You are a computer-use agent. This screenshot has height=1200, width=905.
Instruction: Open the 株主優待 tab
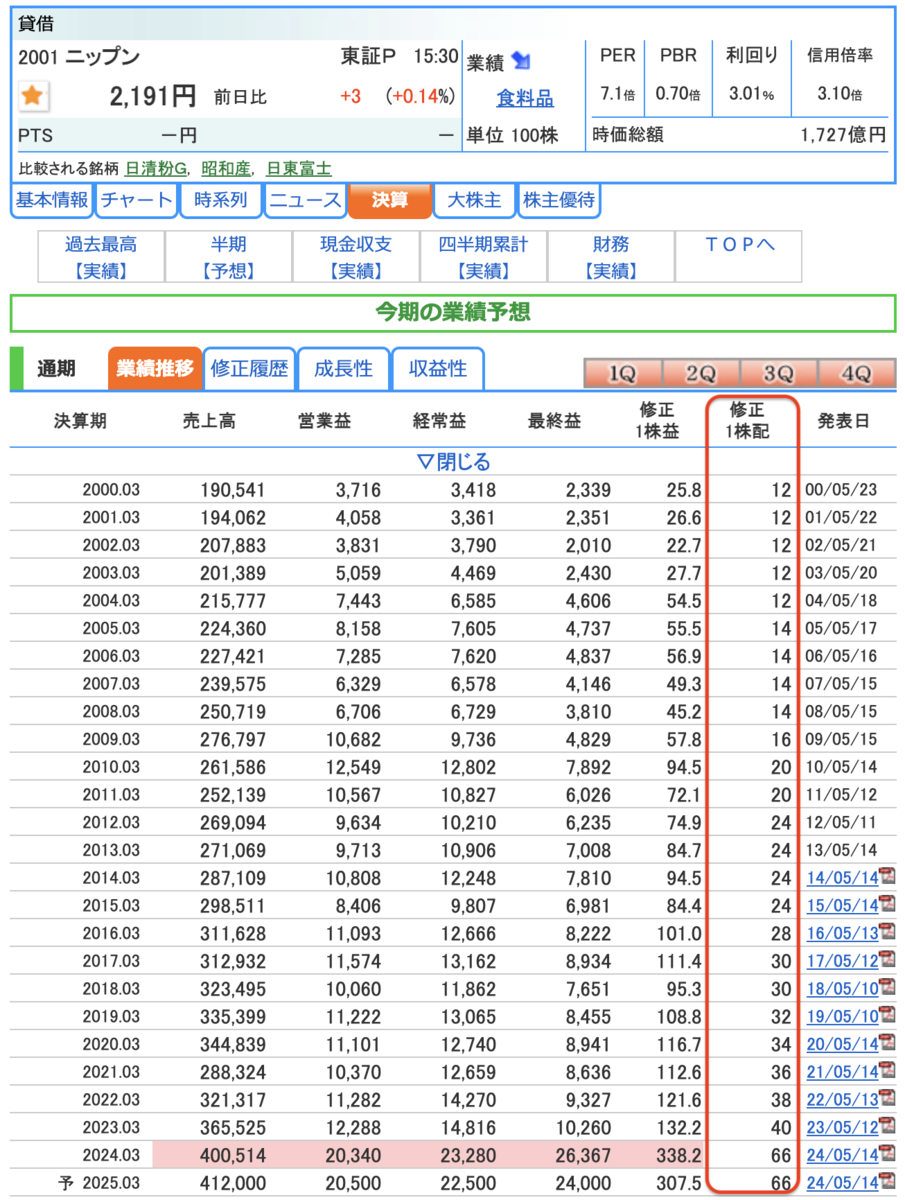click(559, 200)
